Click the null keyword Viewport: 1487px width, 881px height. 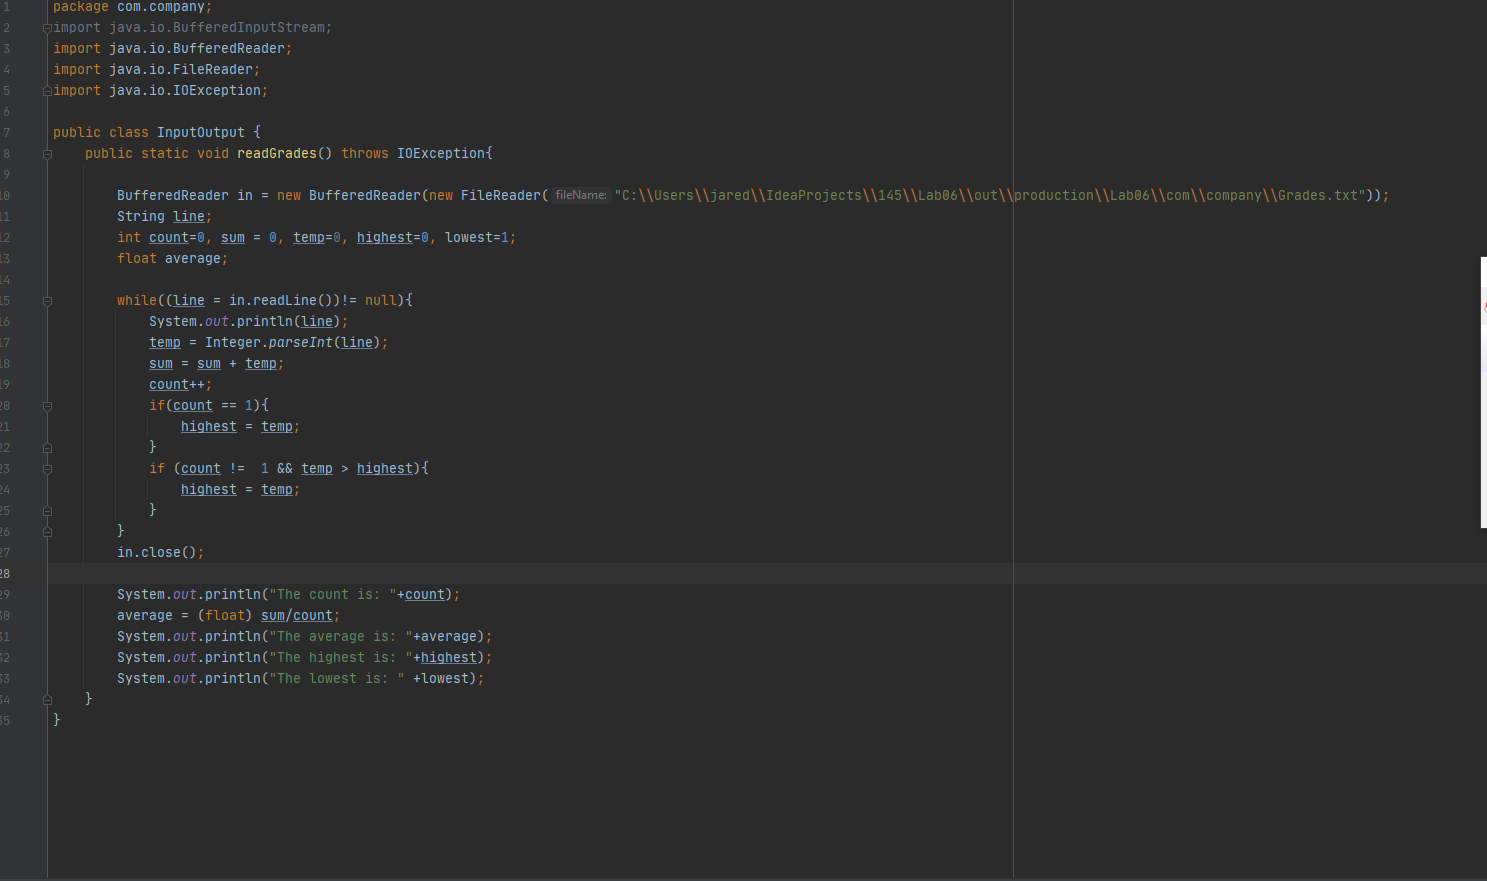(x=381, y=300)
